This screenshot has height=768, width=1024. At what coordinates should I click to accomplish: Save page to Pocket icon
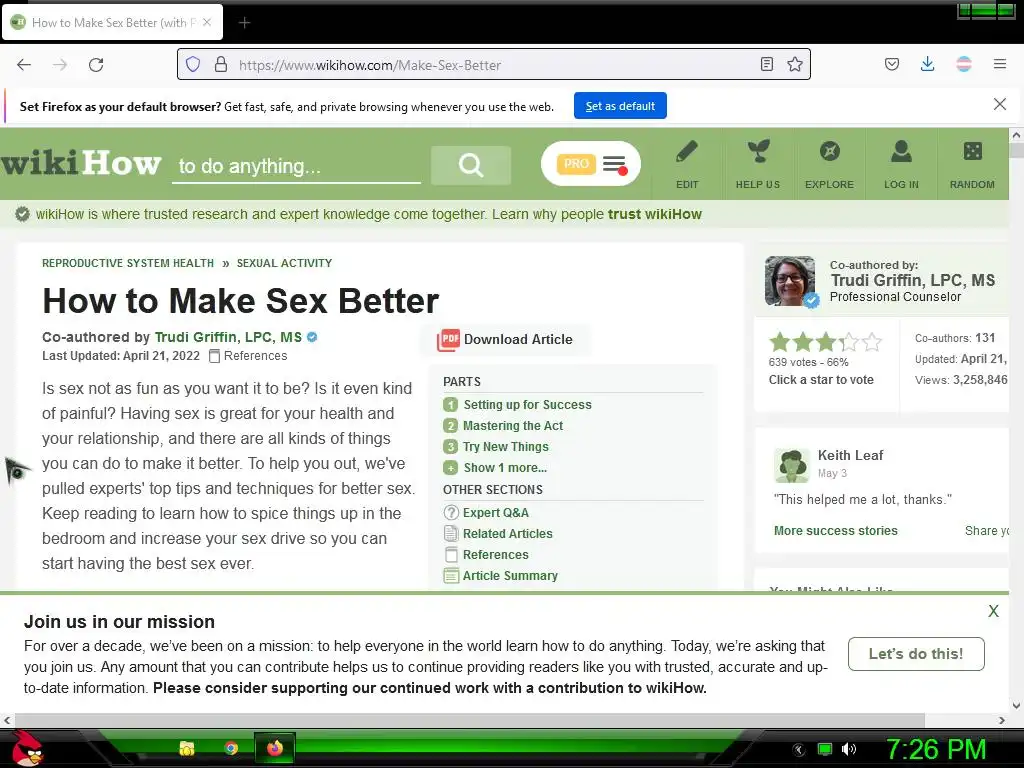click(x=891, y=64)
